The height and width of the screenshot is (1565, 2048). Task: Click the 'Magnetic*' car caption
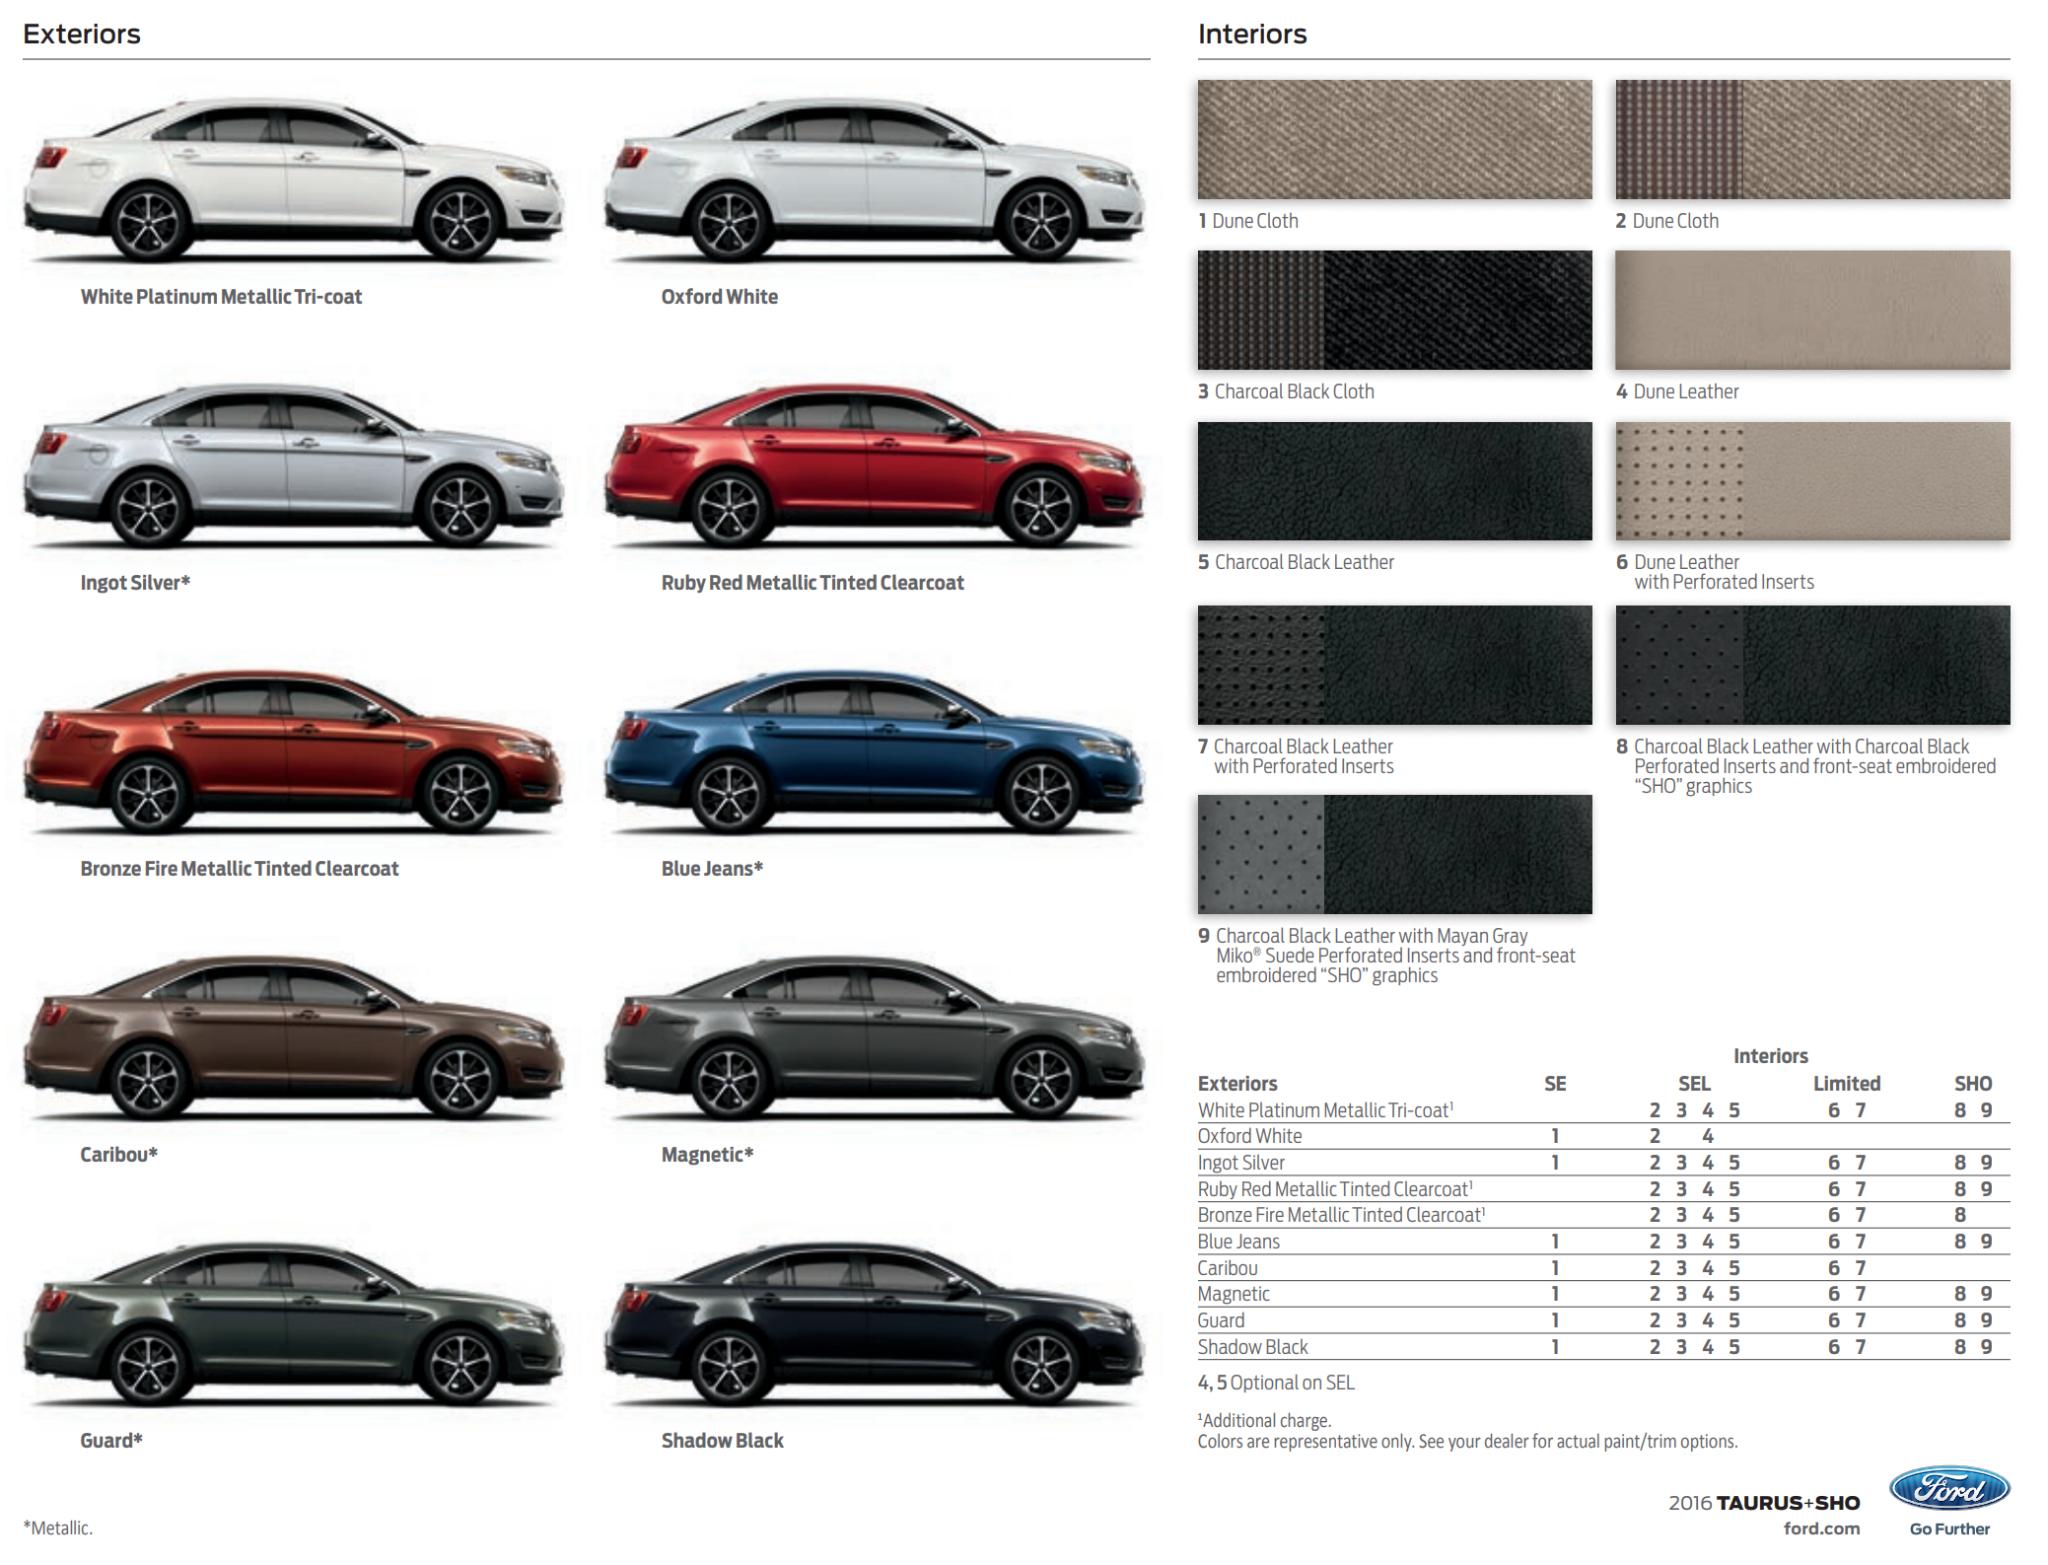coord(707,1155)
